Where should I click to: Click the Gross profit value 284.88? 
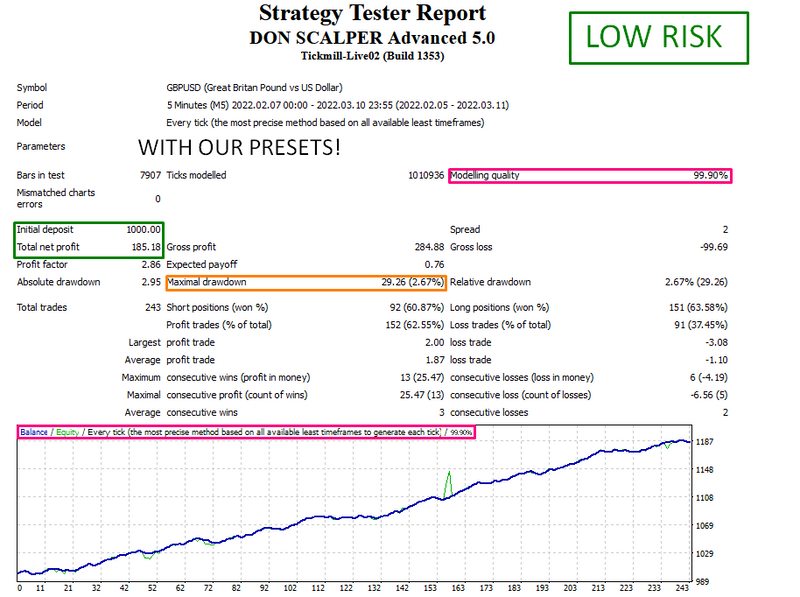point(429,247)
